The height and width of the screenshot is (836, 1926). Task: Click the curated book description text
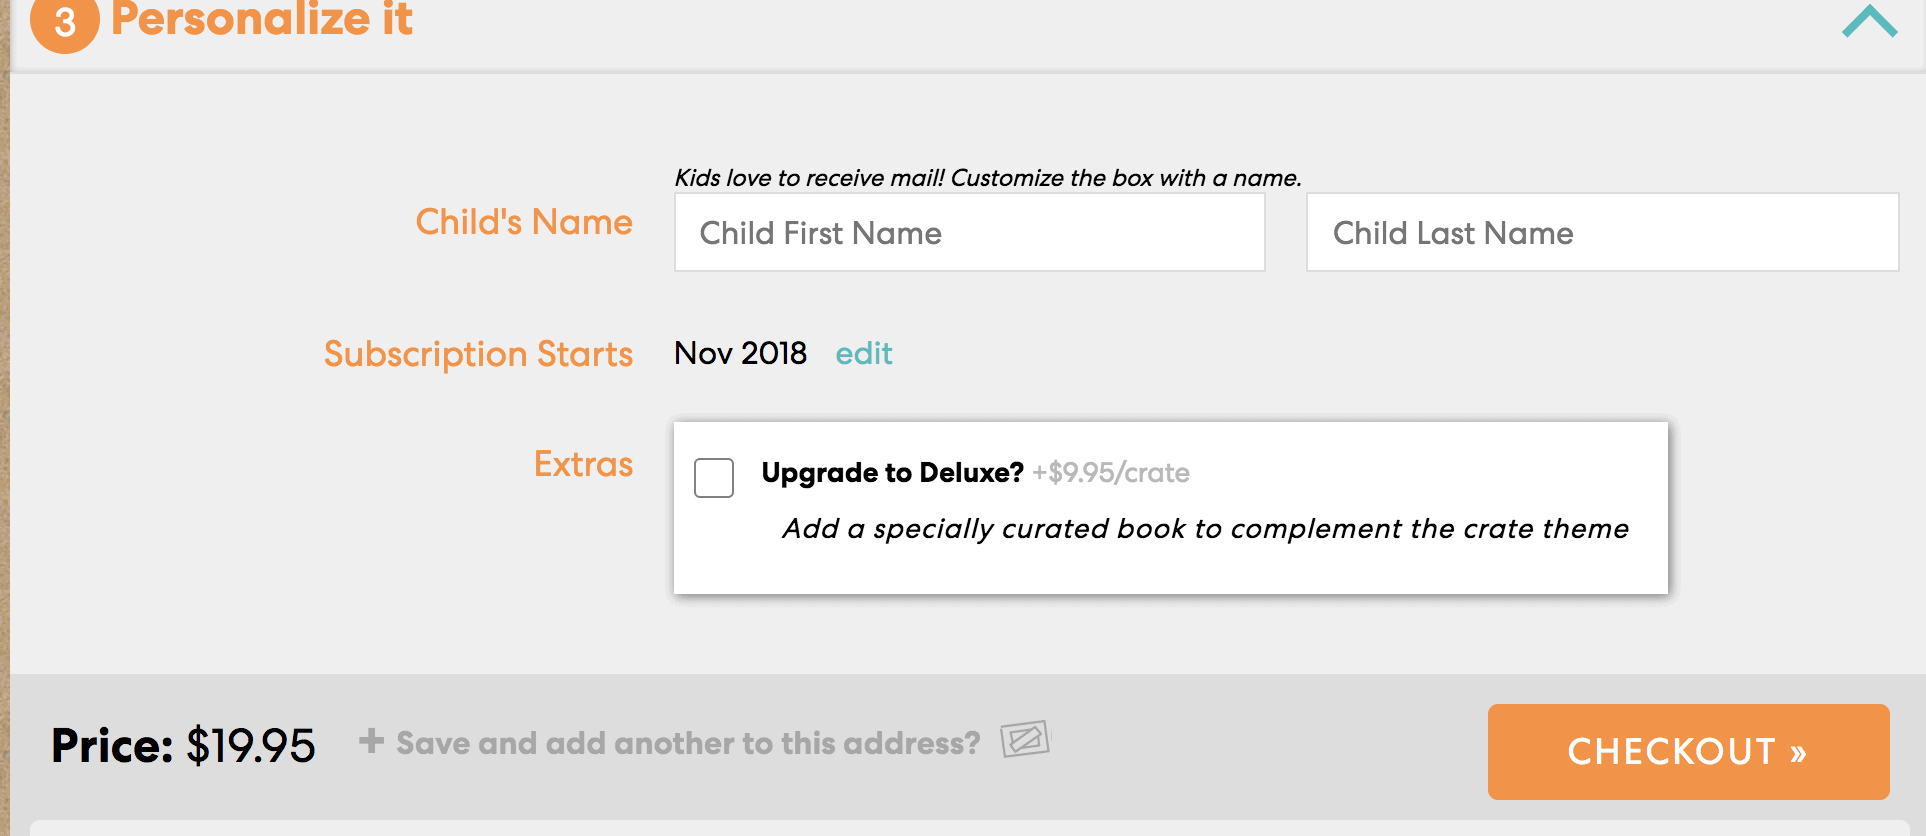point(1205,529)
